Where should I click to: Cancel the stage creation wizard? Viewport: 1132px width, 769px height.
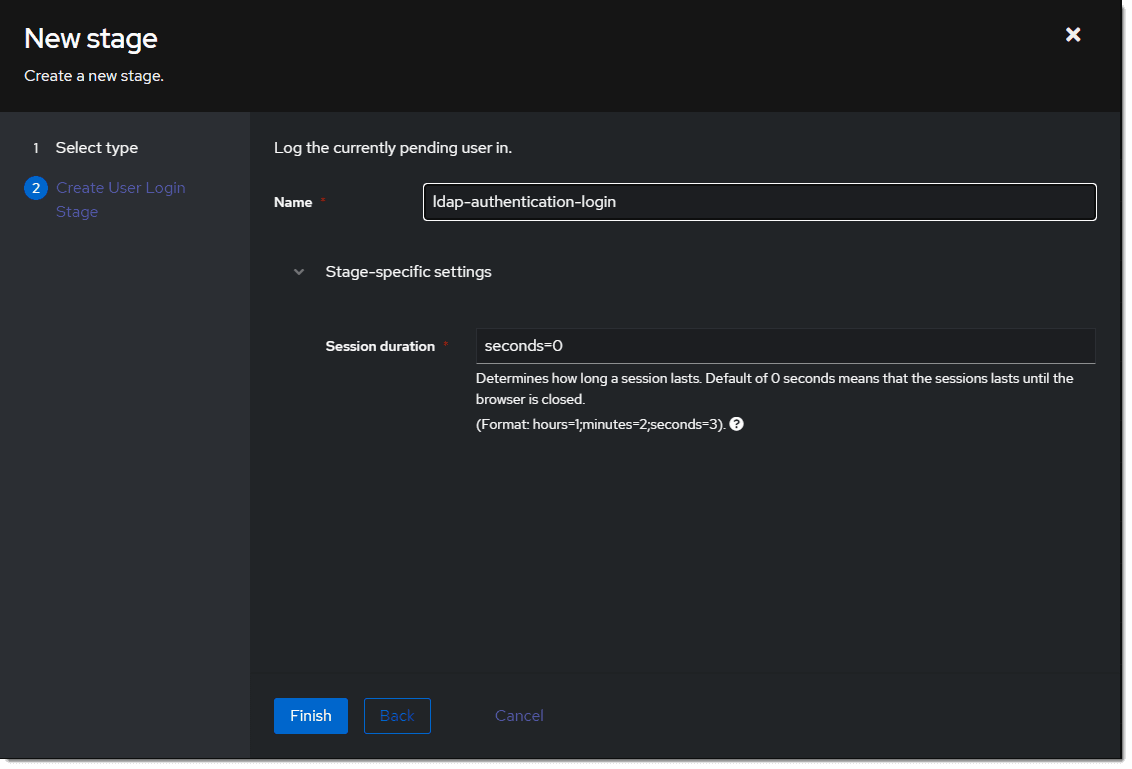519,716
